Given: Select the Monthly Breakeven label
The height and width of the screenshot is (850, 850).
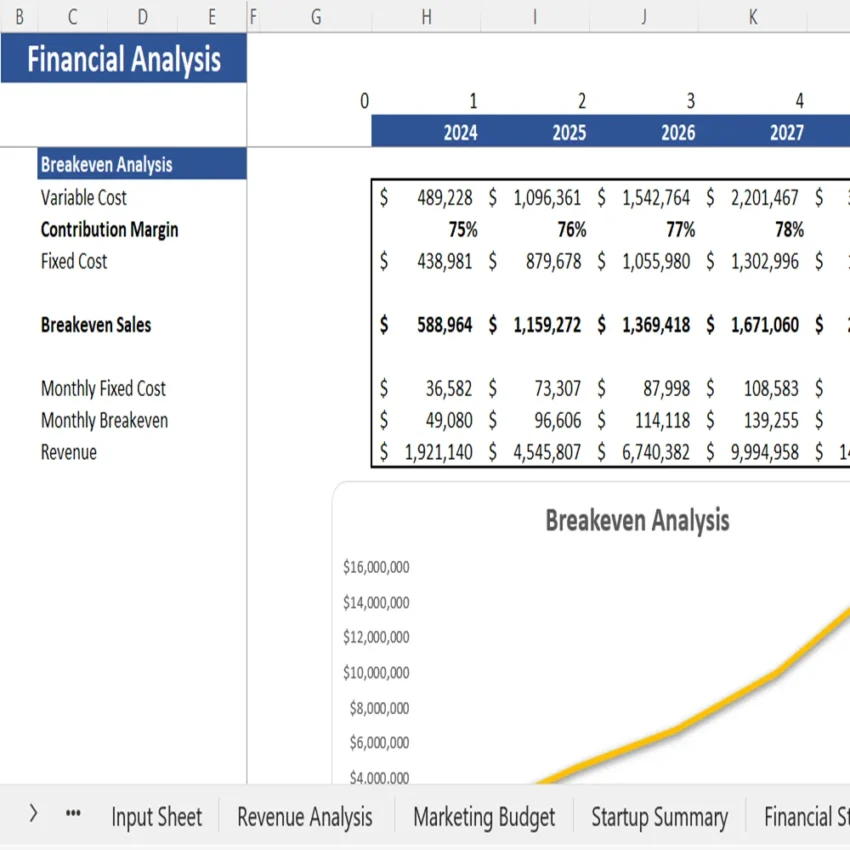Looking at the screenshot, I should [104, 420].
